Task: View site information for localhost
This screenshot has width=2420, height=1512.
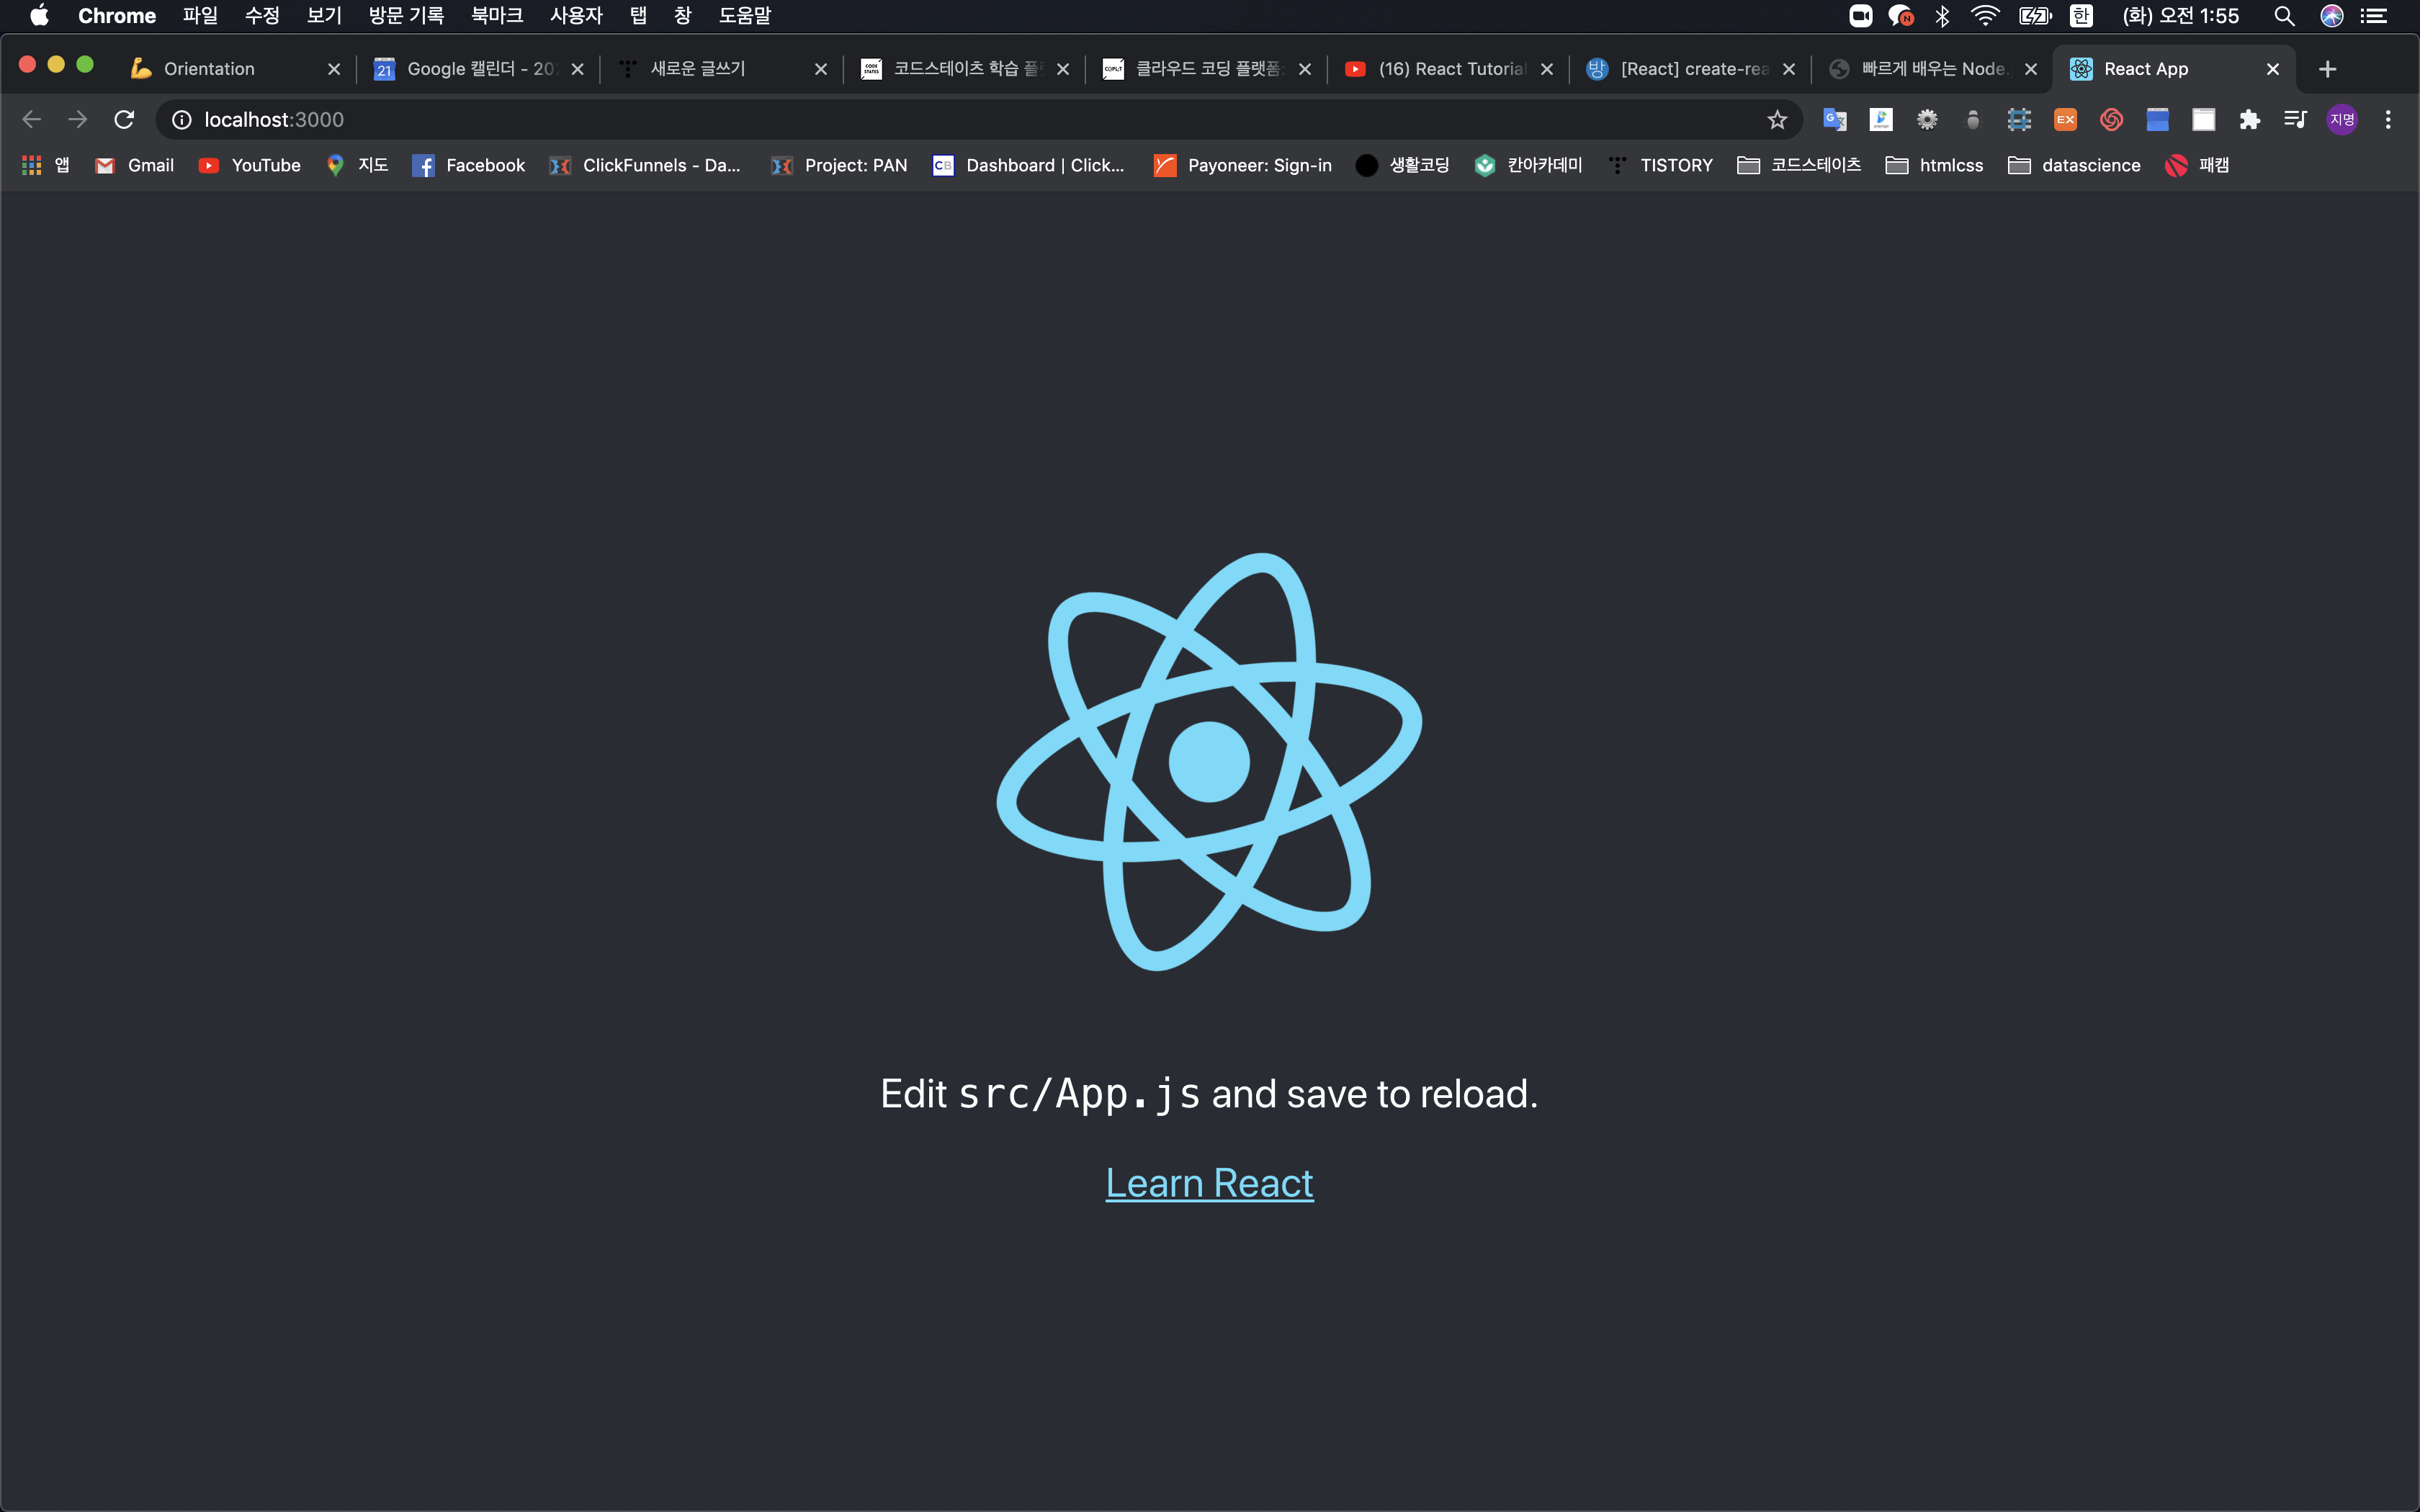Action: [182, 120]
